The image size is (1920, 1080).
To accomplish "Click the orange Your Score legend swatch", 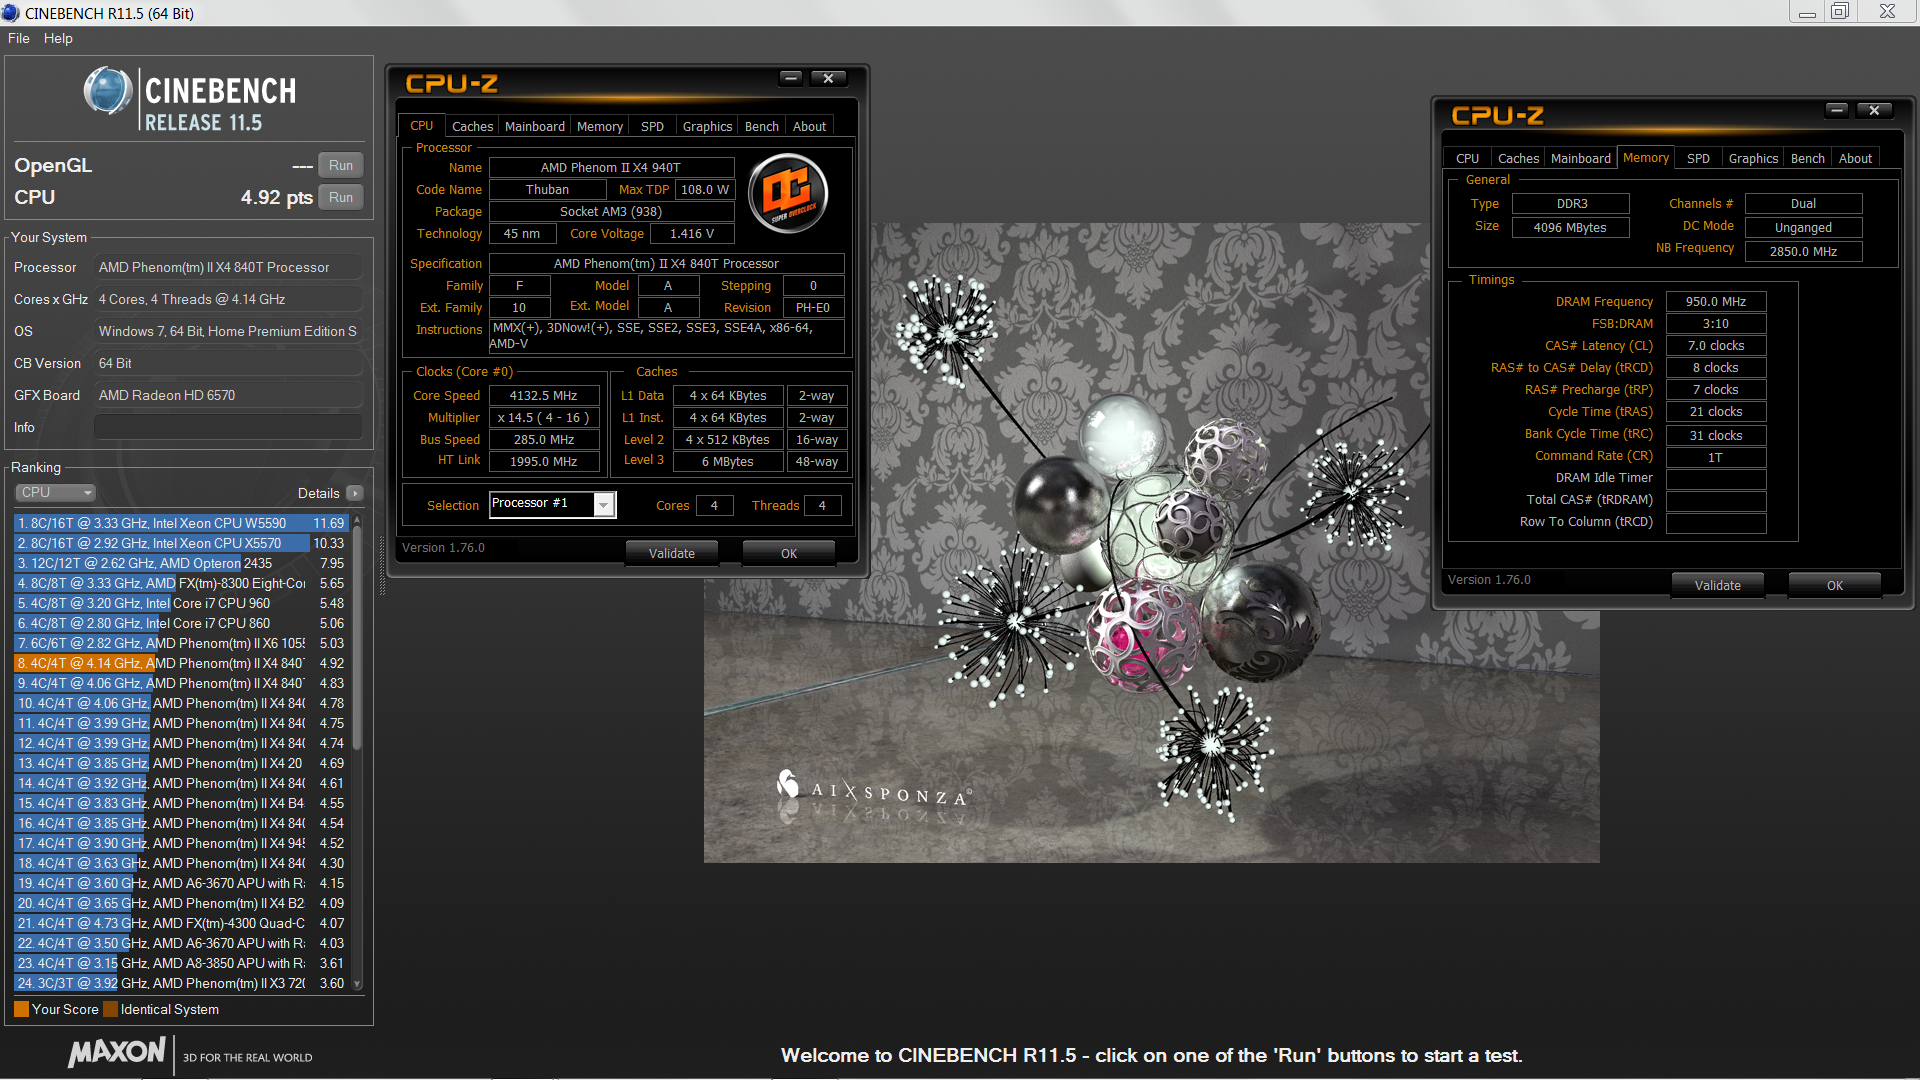I will pos(21,1009).
